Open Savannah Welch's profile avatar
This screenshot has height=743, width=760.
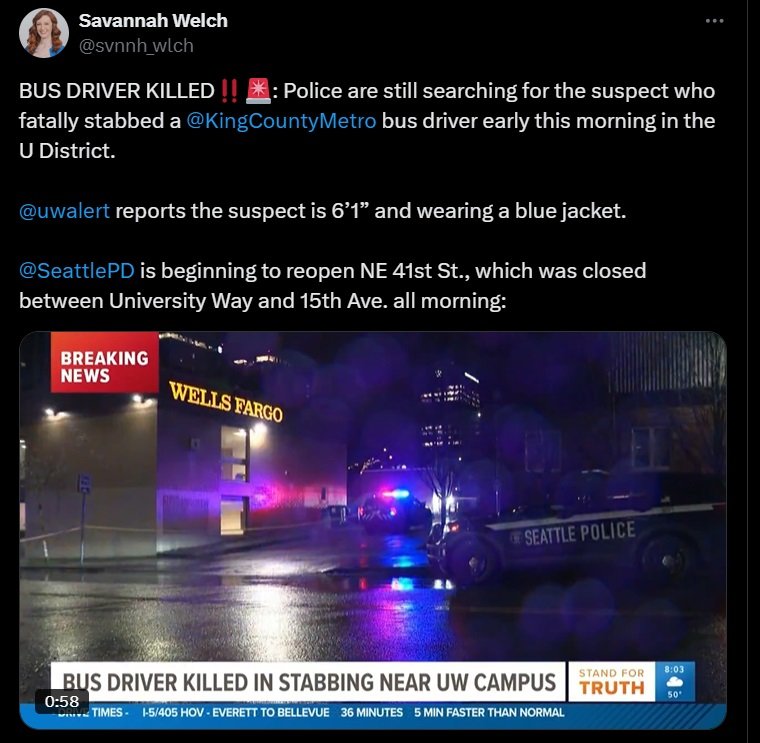[44, 33]
